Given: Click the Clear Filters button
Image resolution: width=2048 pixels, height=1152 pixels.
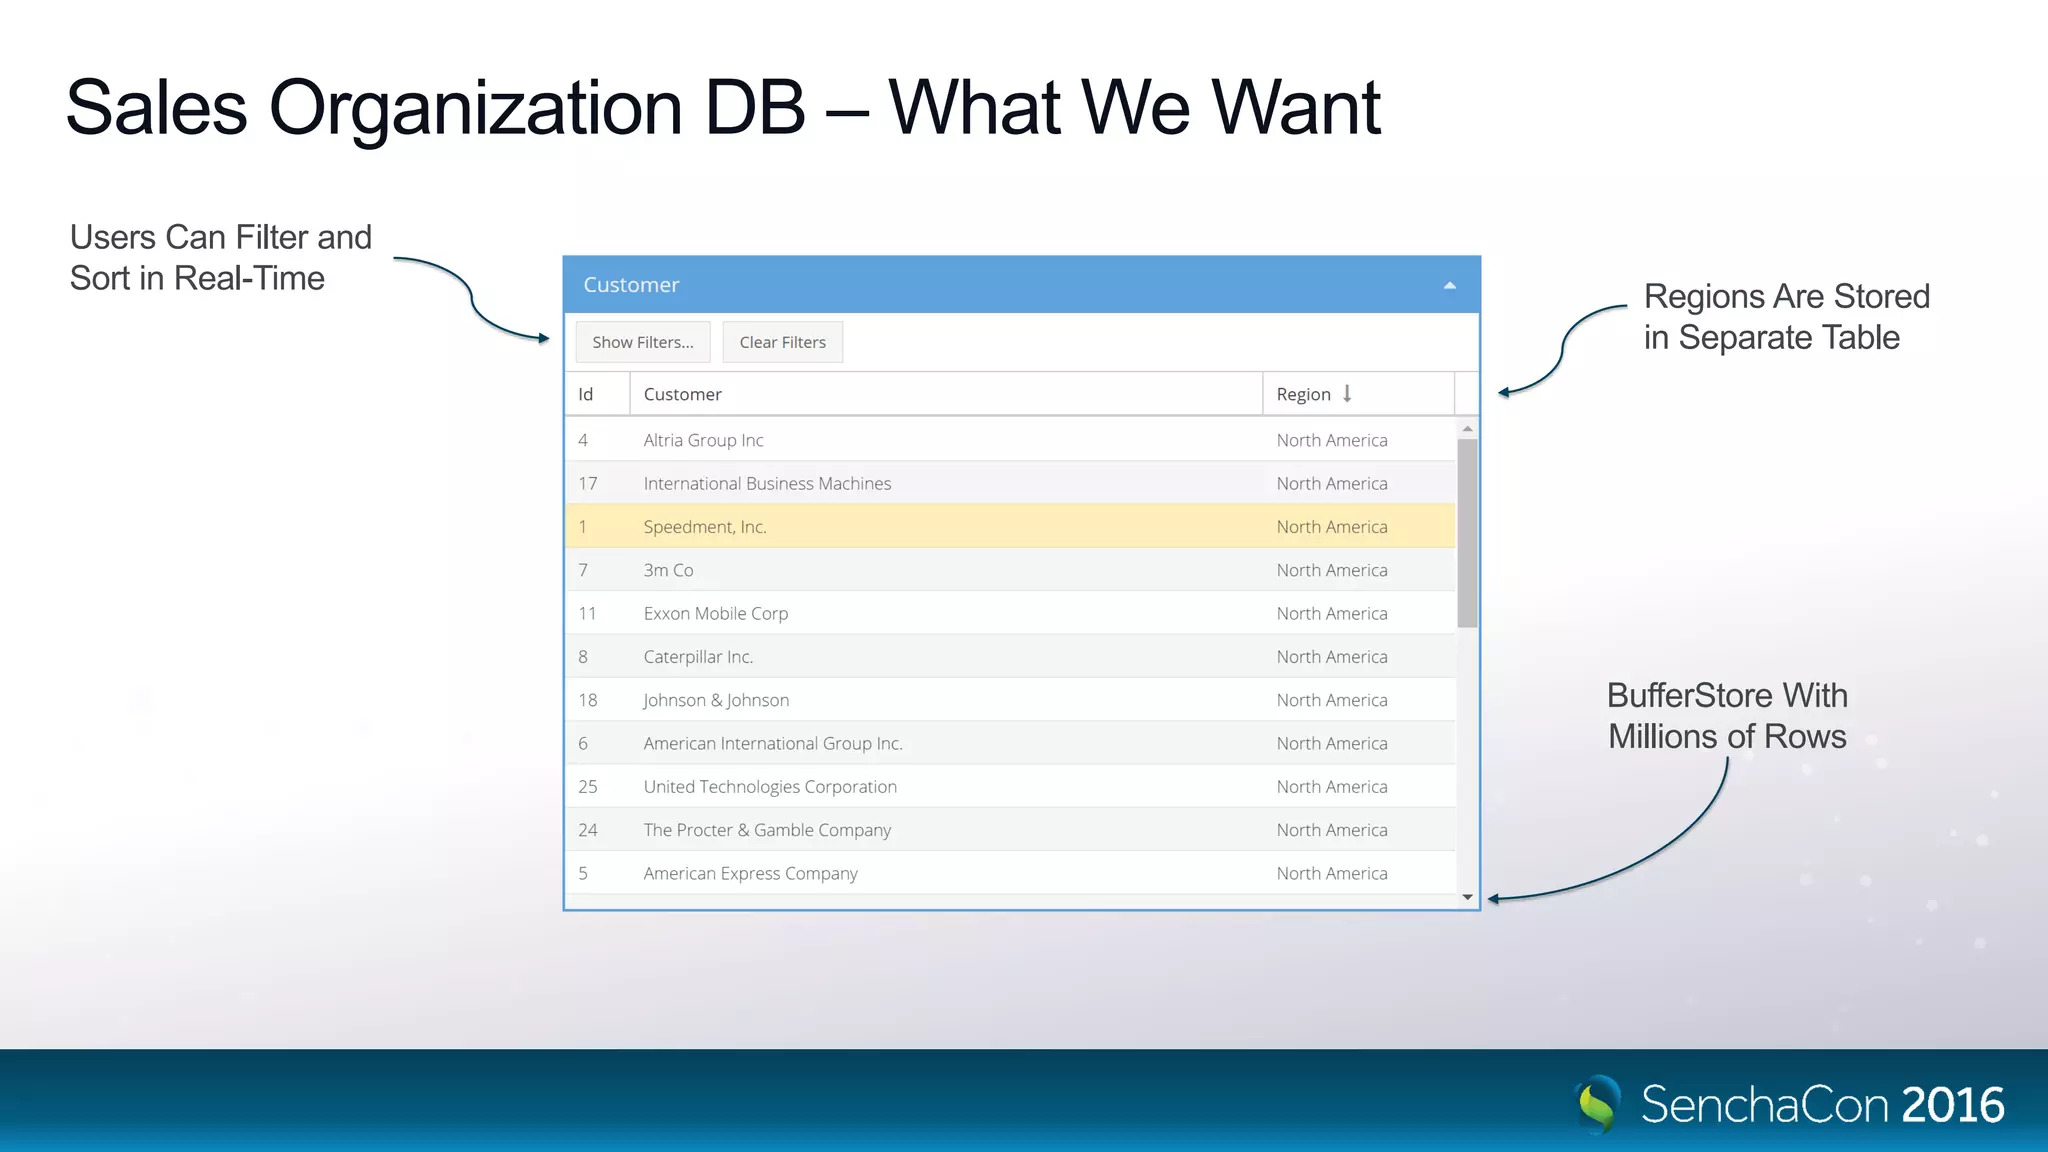Looking at the screenshot, I should pyautogui.click(x=783, y=342).
